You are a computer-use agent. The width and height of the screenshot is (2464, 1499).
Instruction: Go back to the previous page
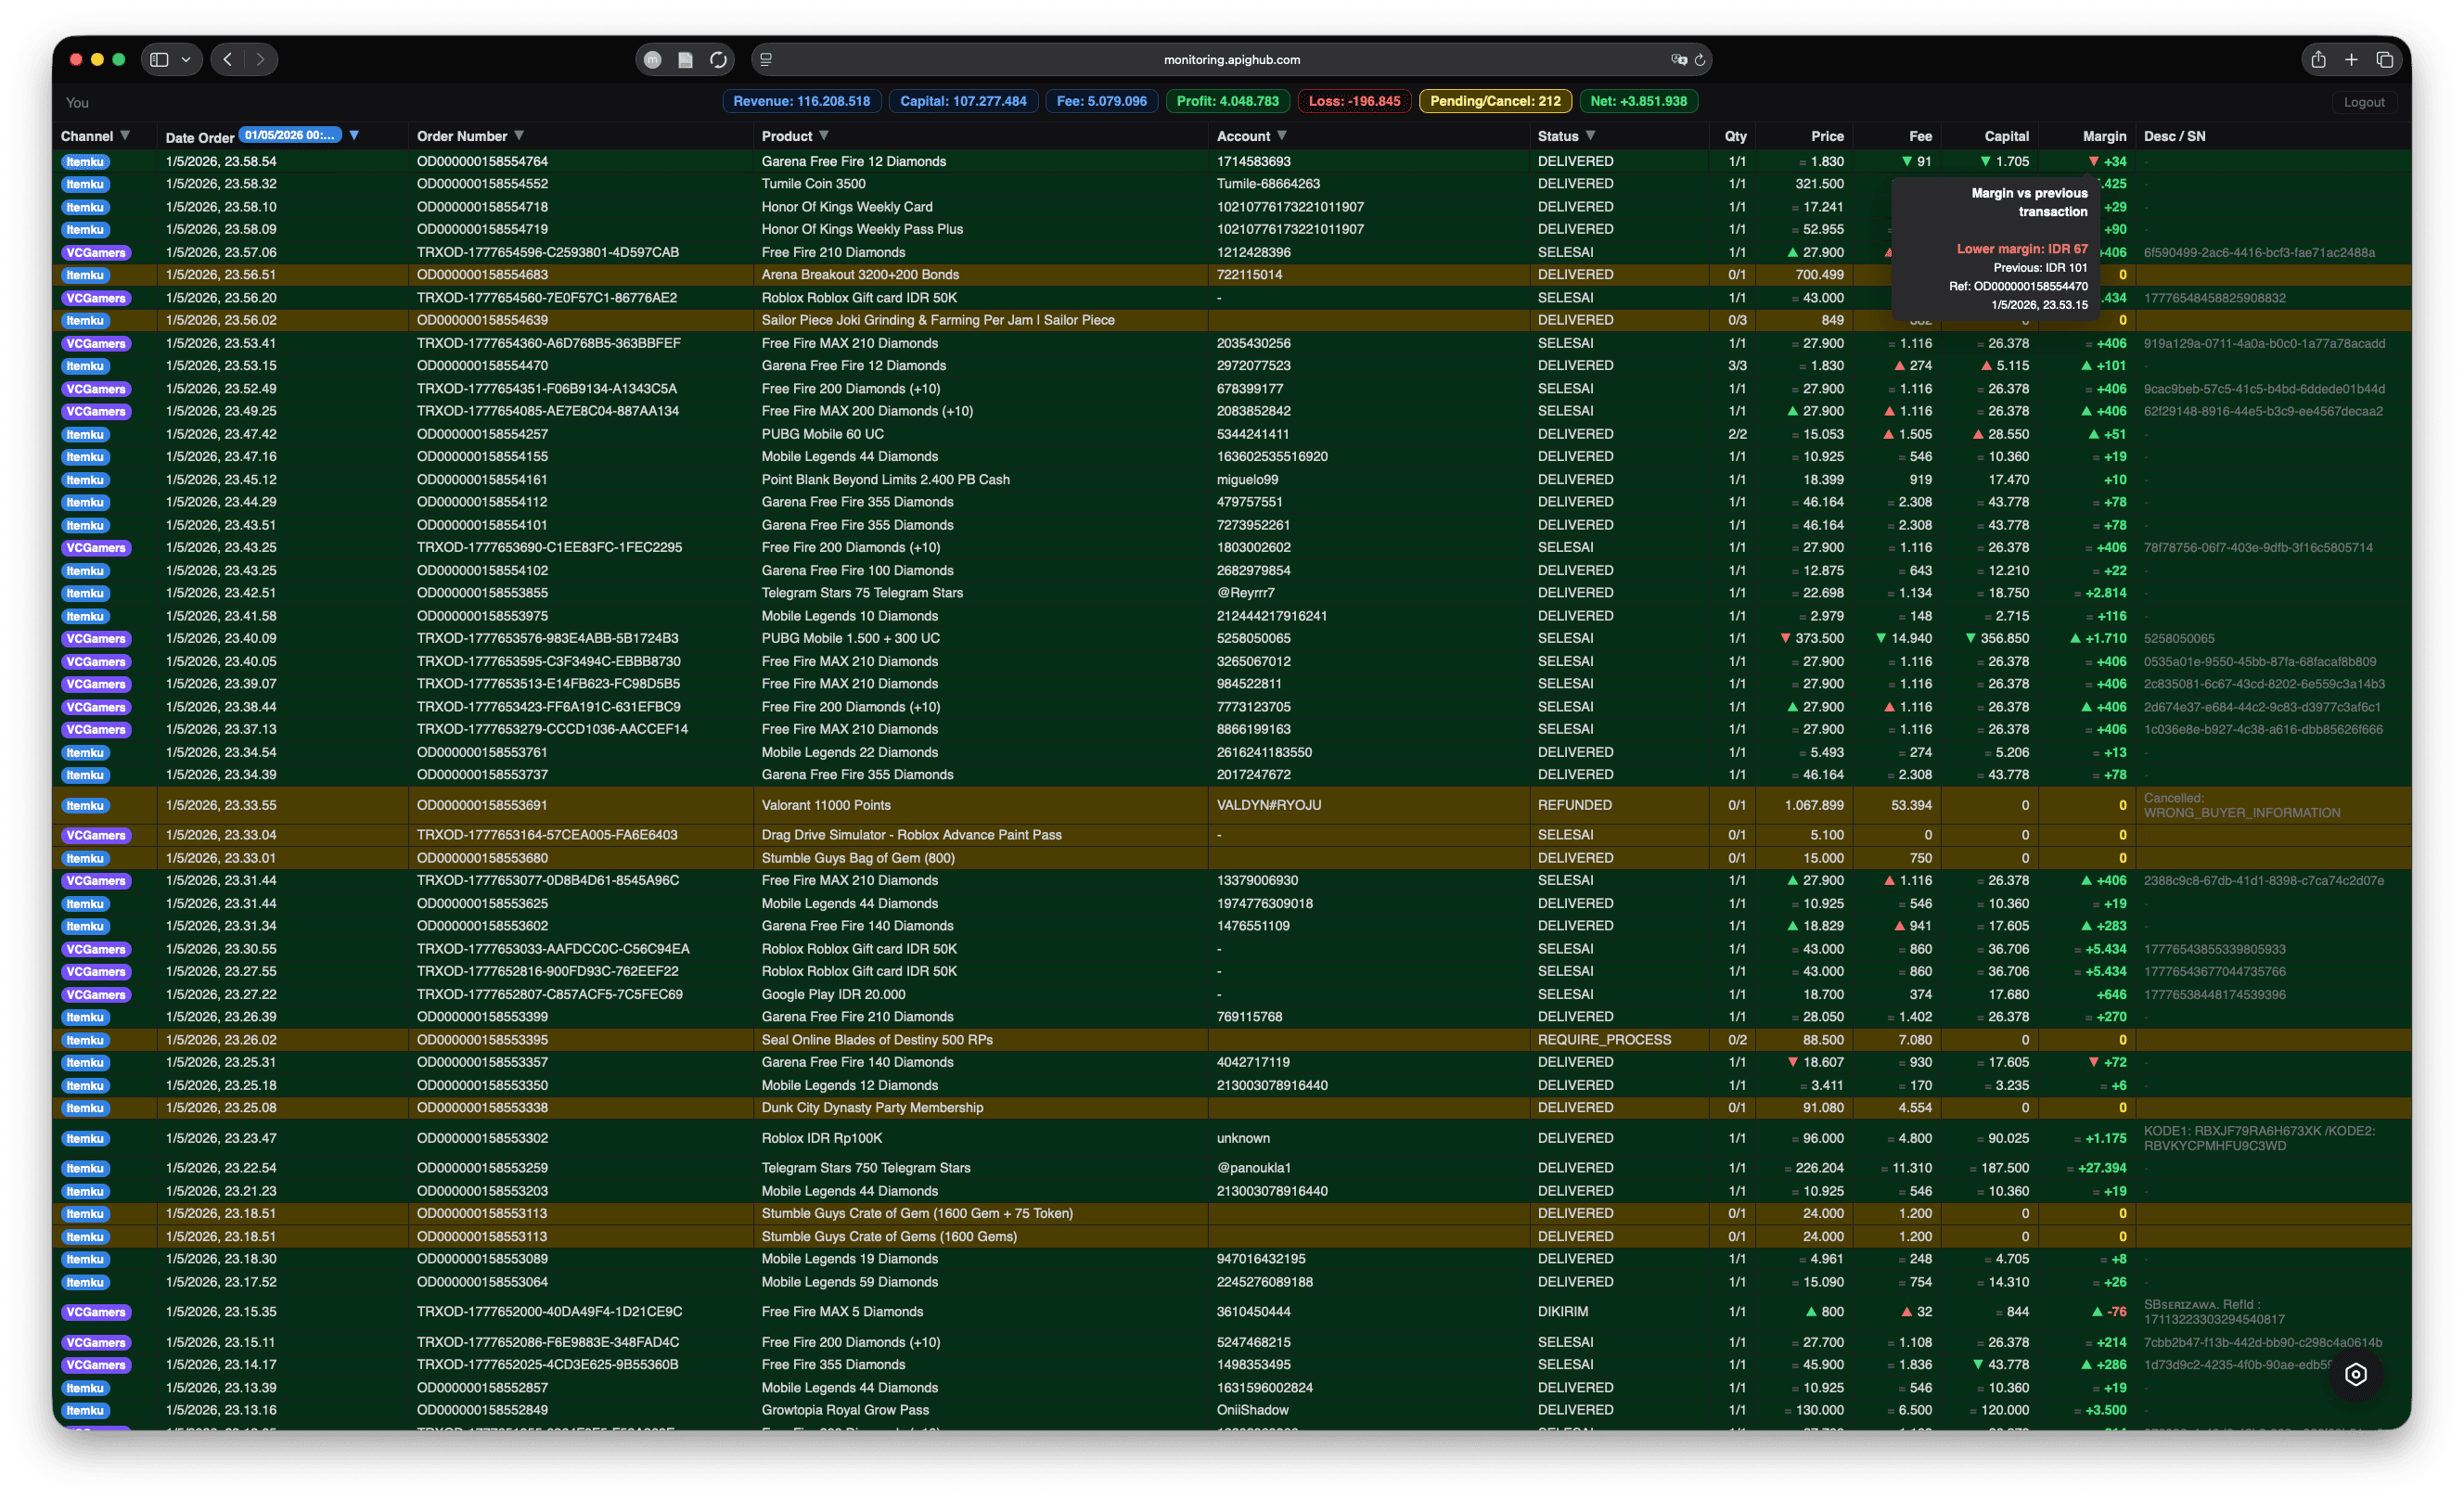pyautogui.click(x=228, y=60)
